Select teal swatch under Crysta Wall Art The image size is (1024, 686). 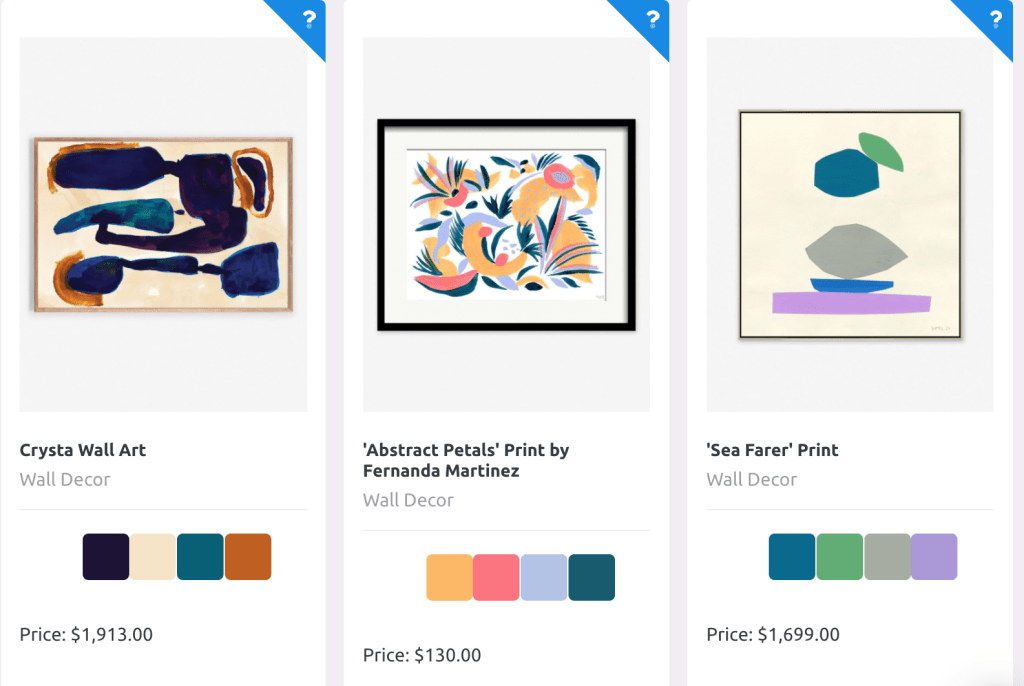pyautogui.click(x=200, y=557)
